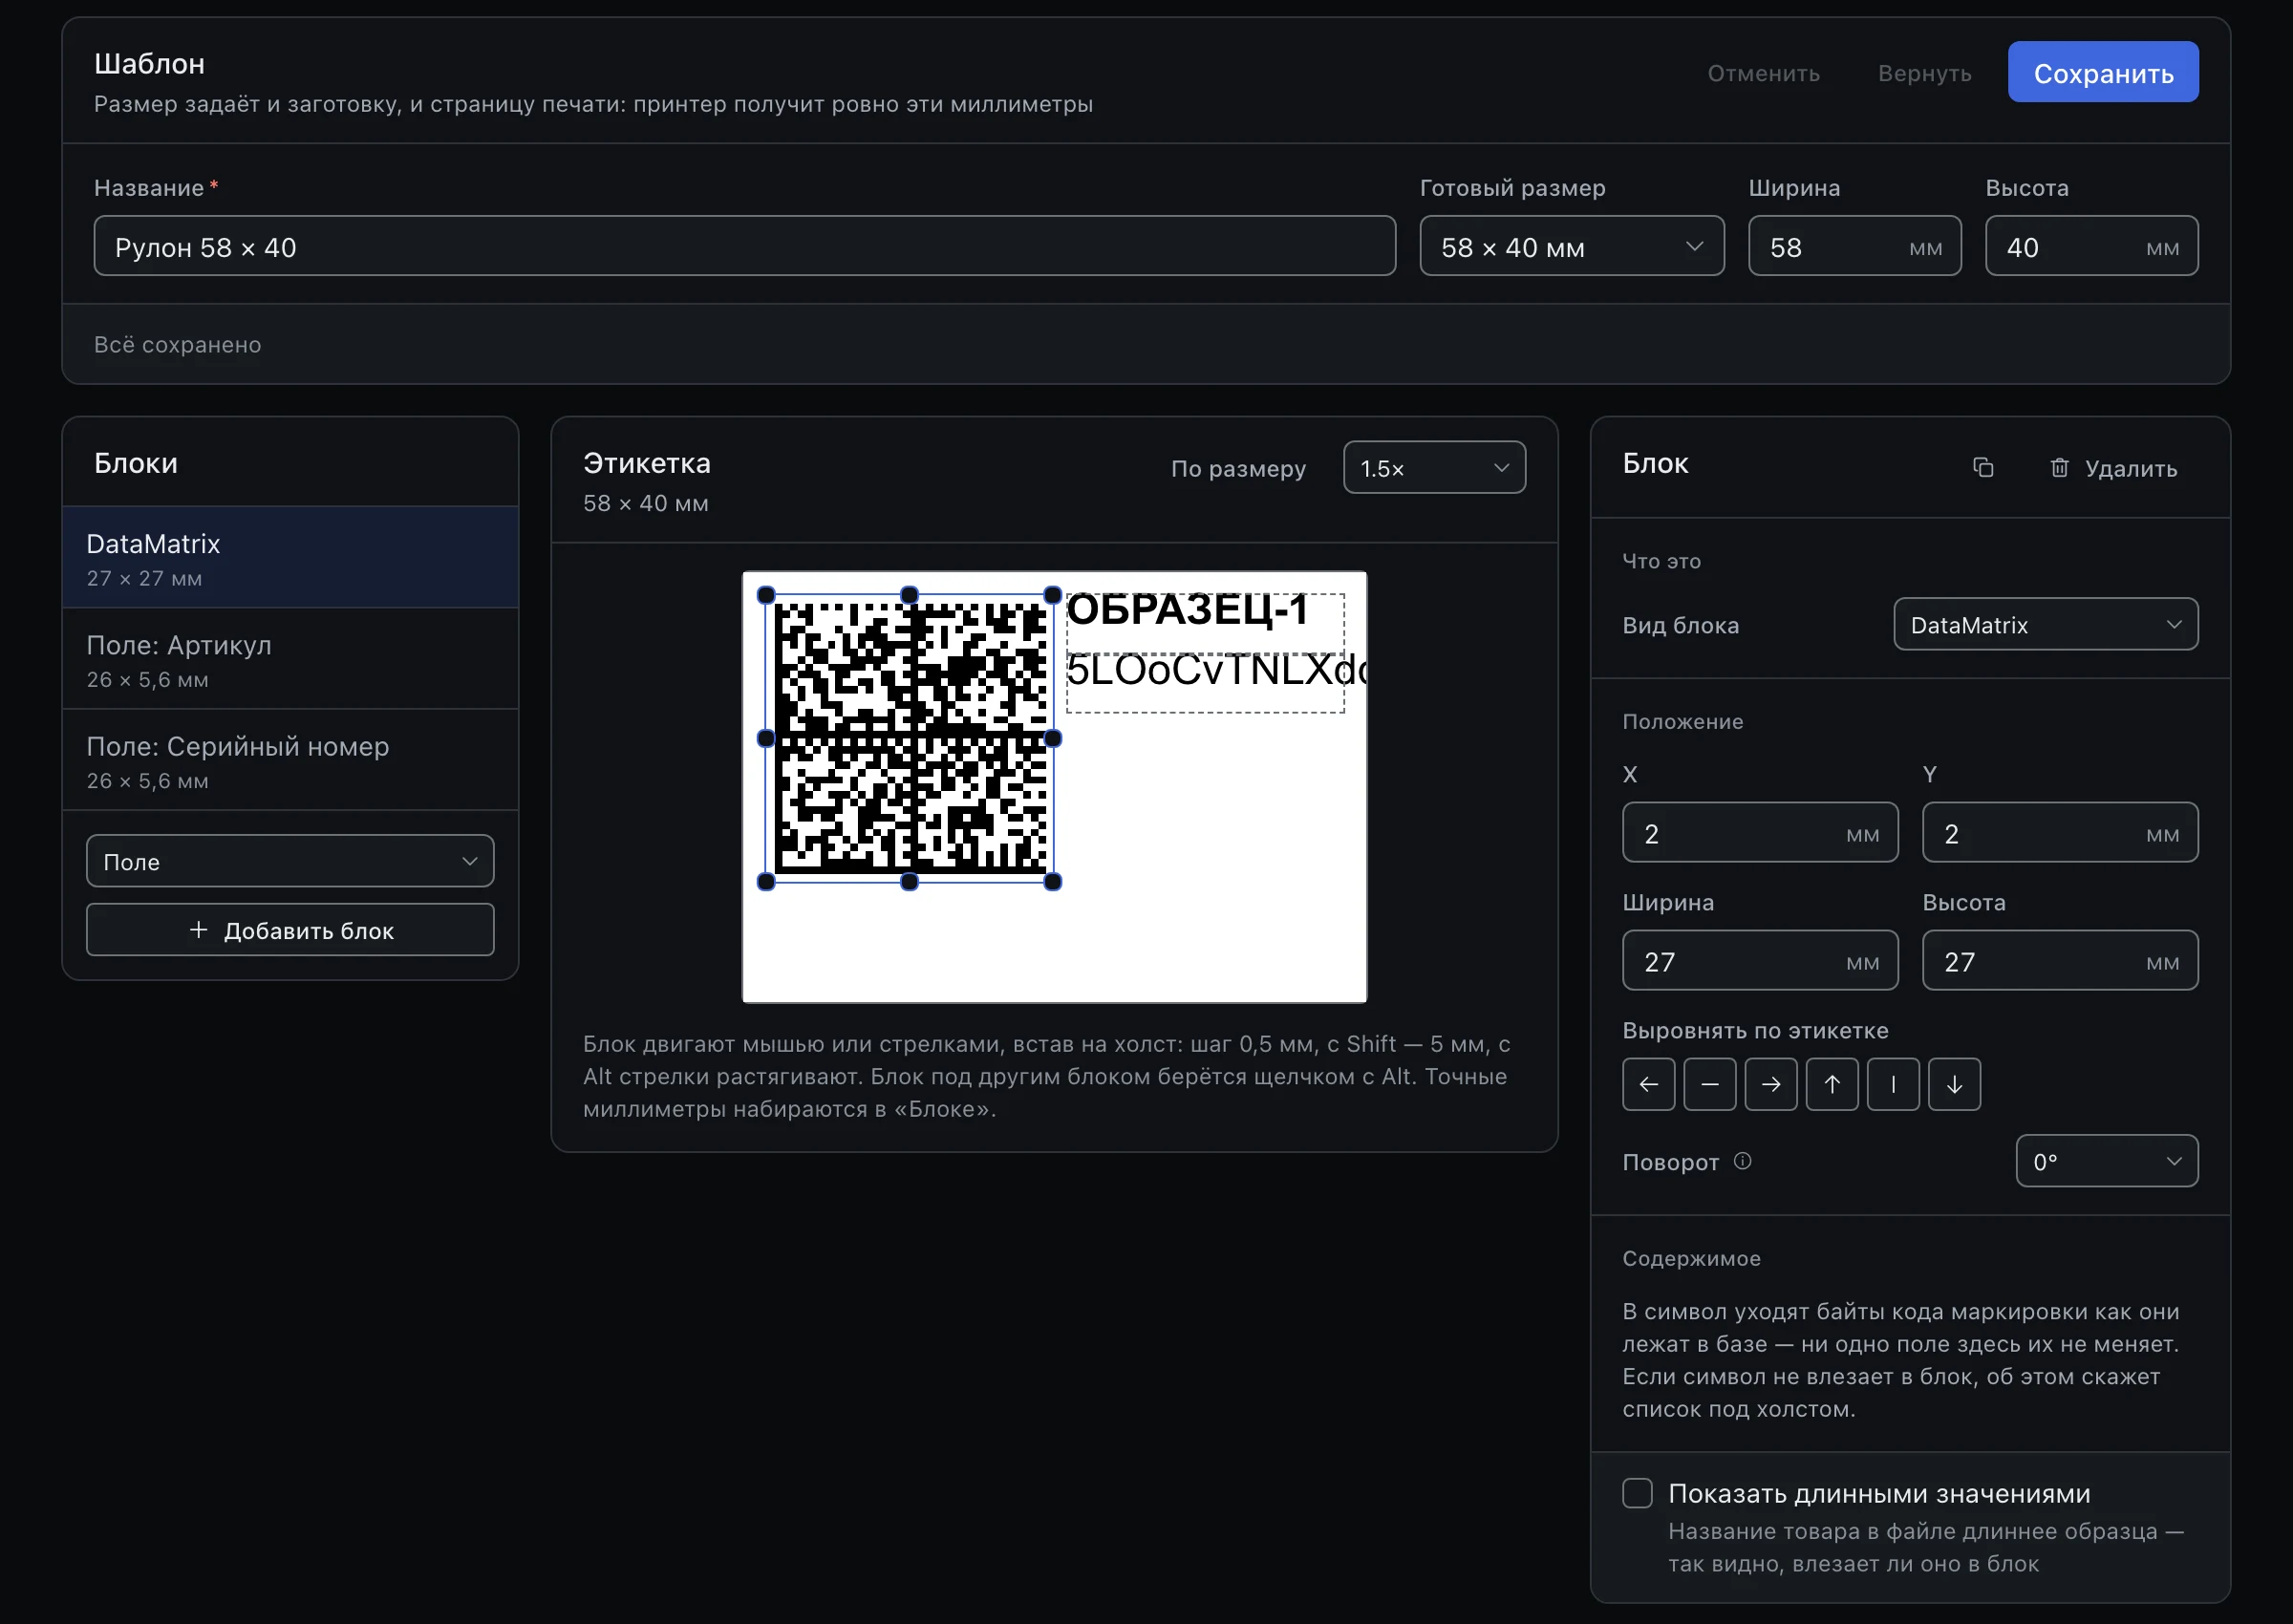
Task: Select the Поле: Серийный номер block row
Action: (x=290, y=760)
